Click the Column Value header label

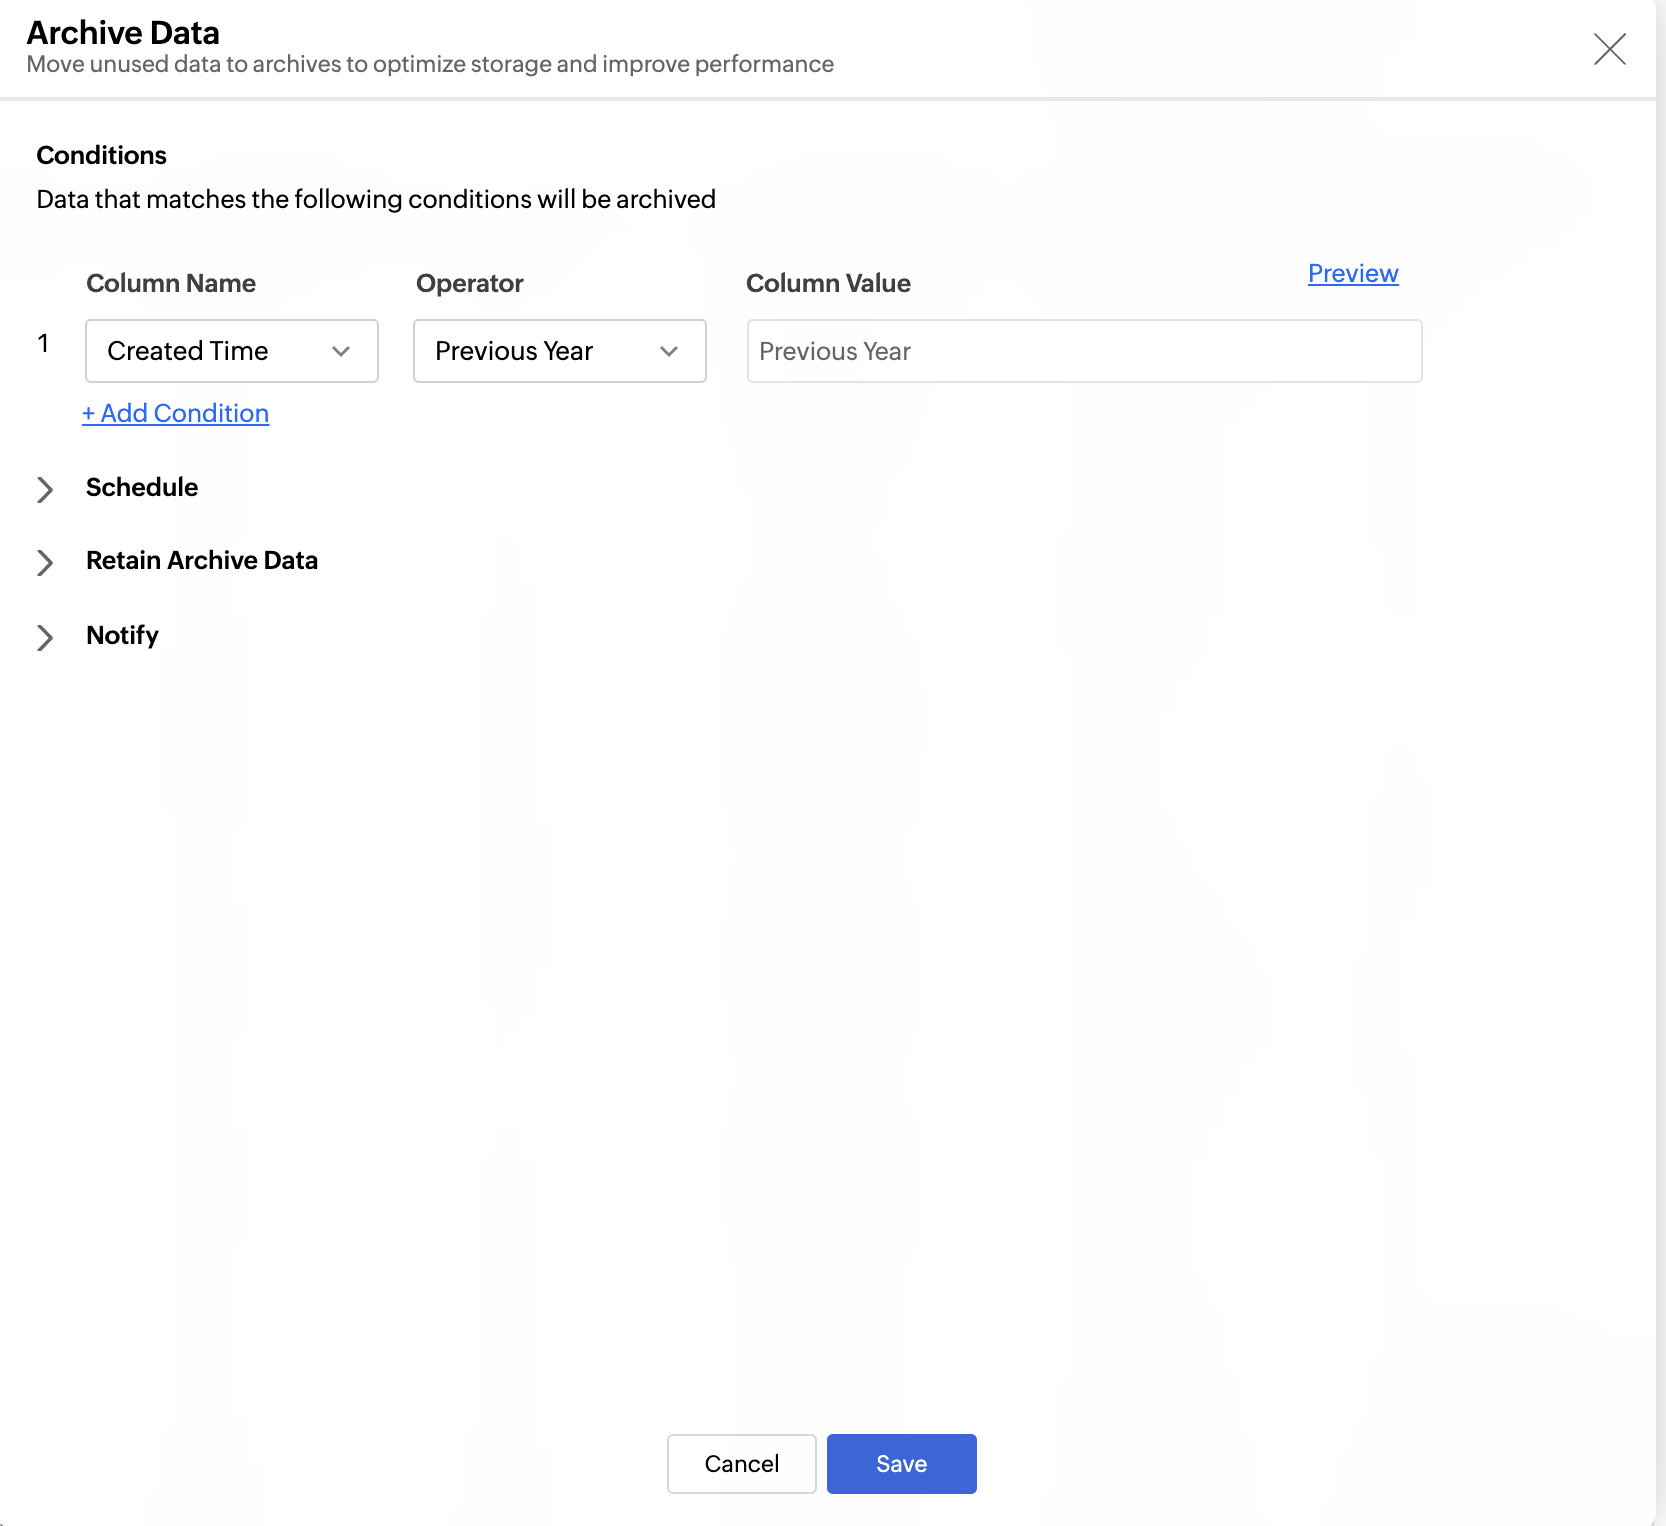tap(828, 283)
